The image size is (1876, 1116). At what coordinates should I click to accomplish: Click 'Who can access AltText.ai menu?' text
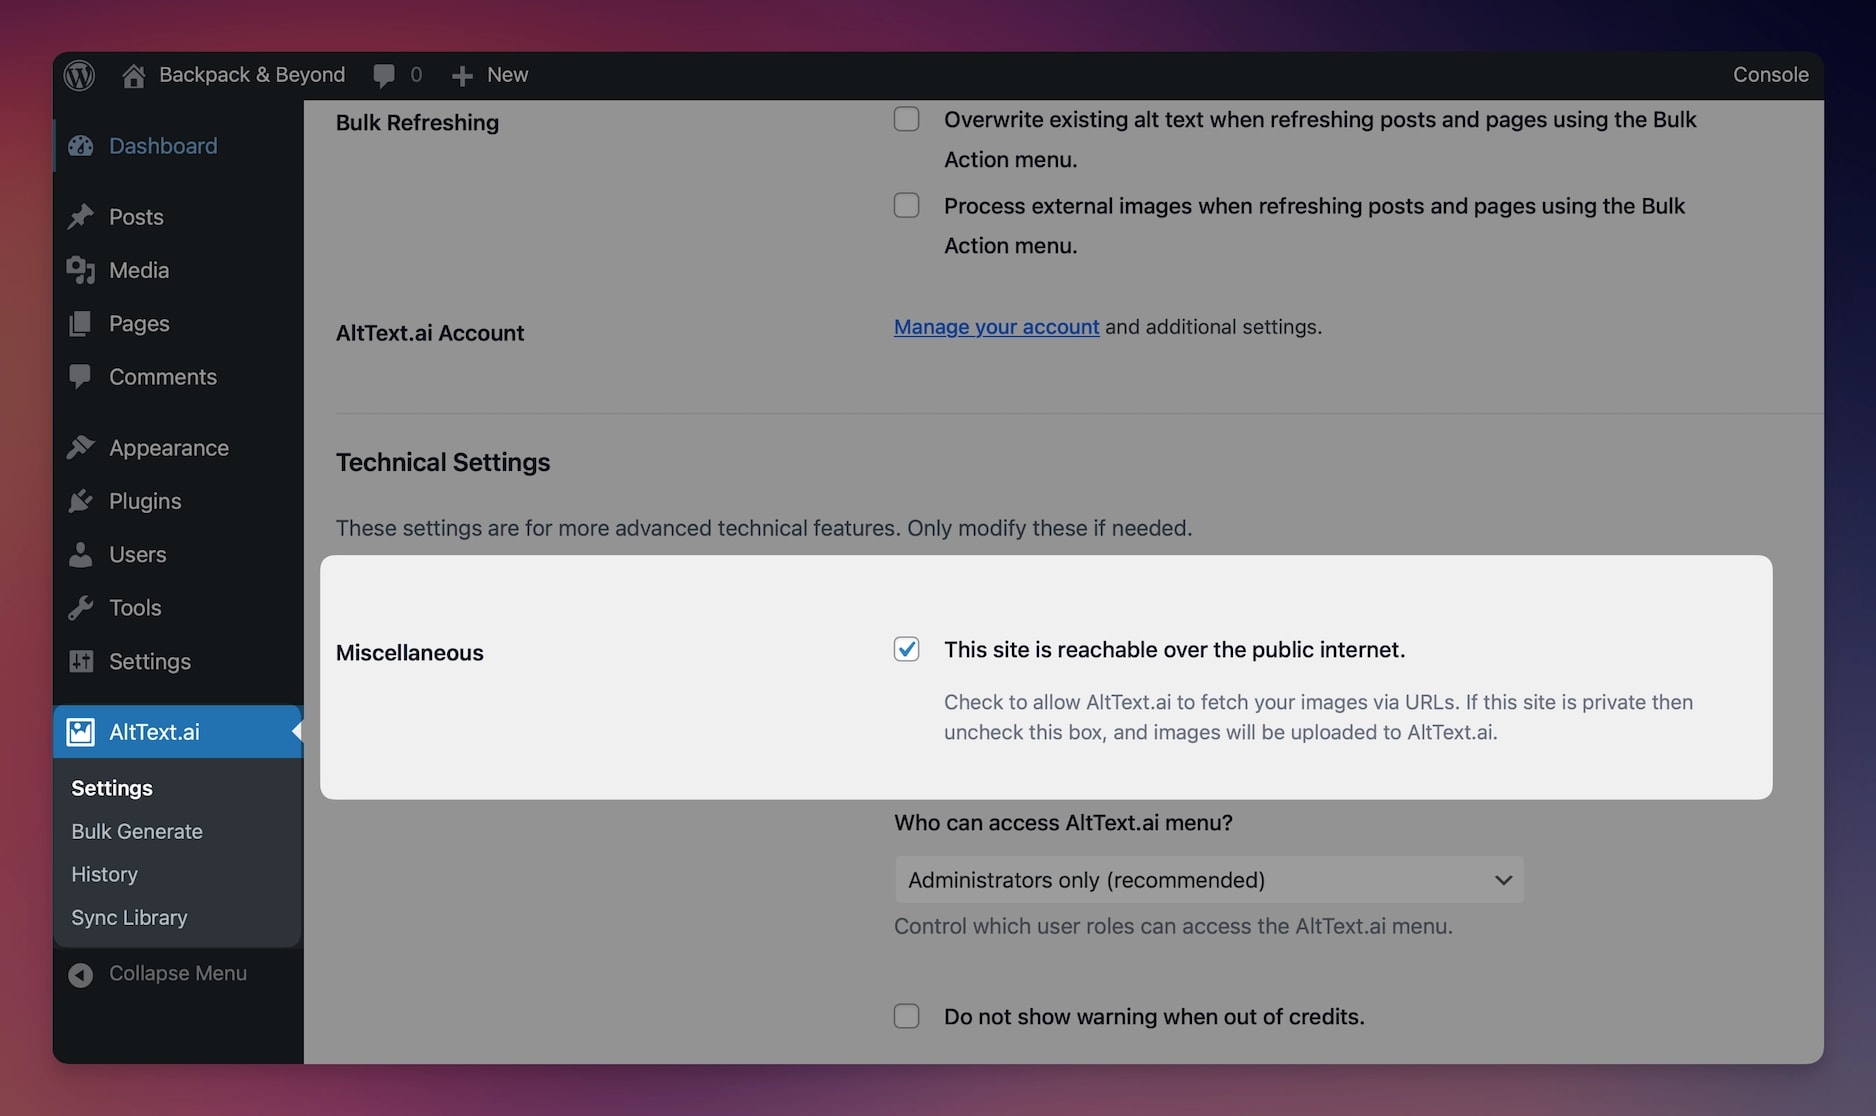click(1063, 823)
